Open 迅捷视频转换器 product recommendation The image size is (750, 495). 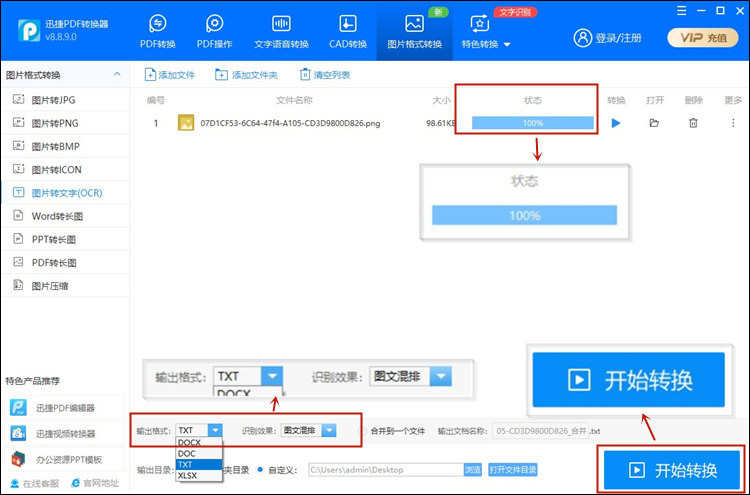65,433
